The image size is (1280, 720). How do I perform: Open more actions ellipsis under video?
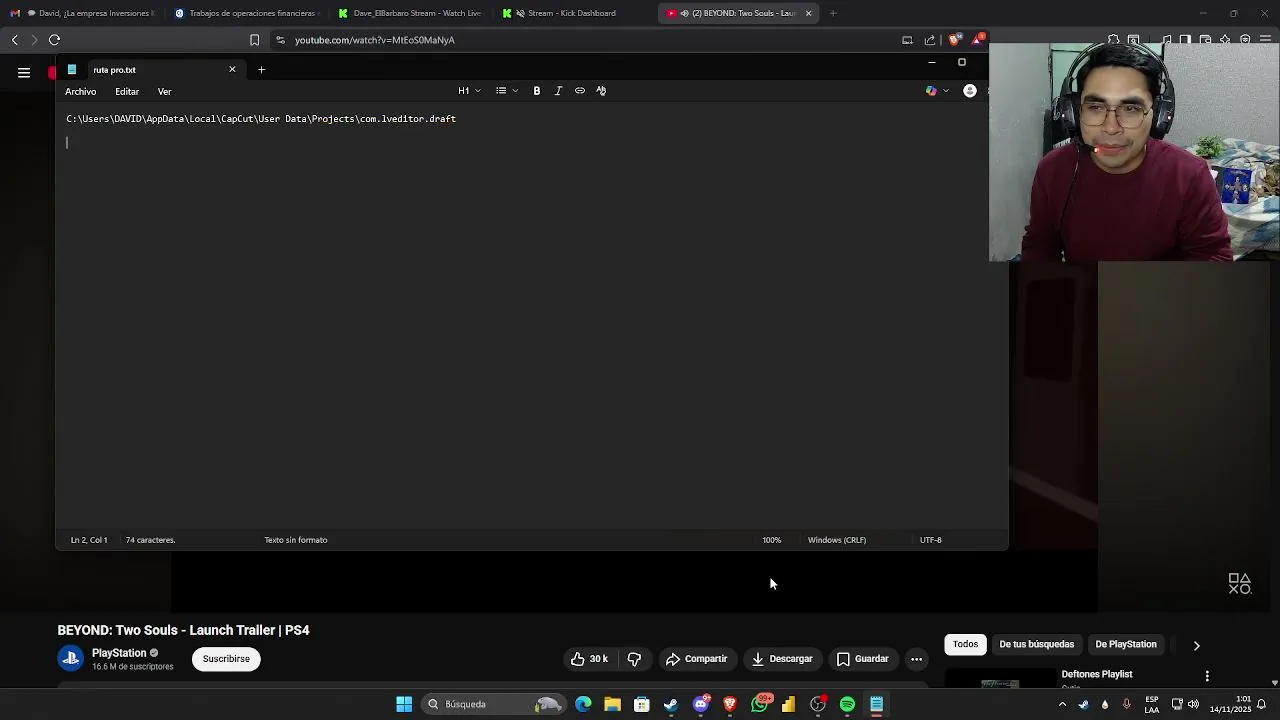tap(916, 659)
